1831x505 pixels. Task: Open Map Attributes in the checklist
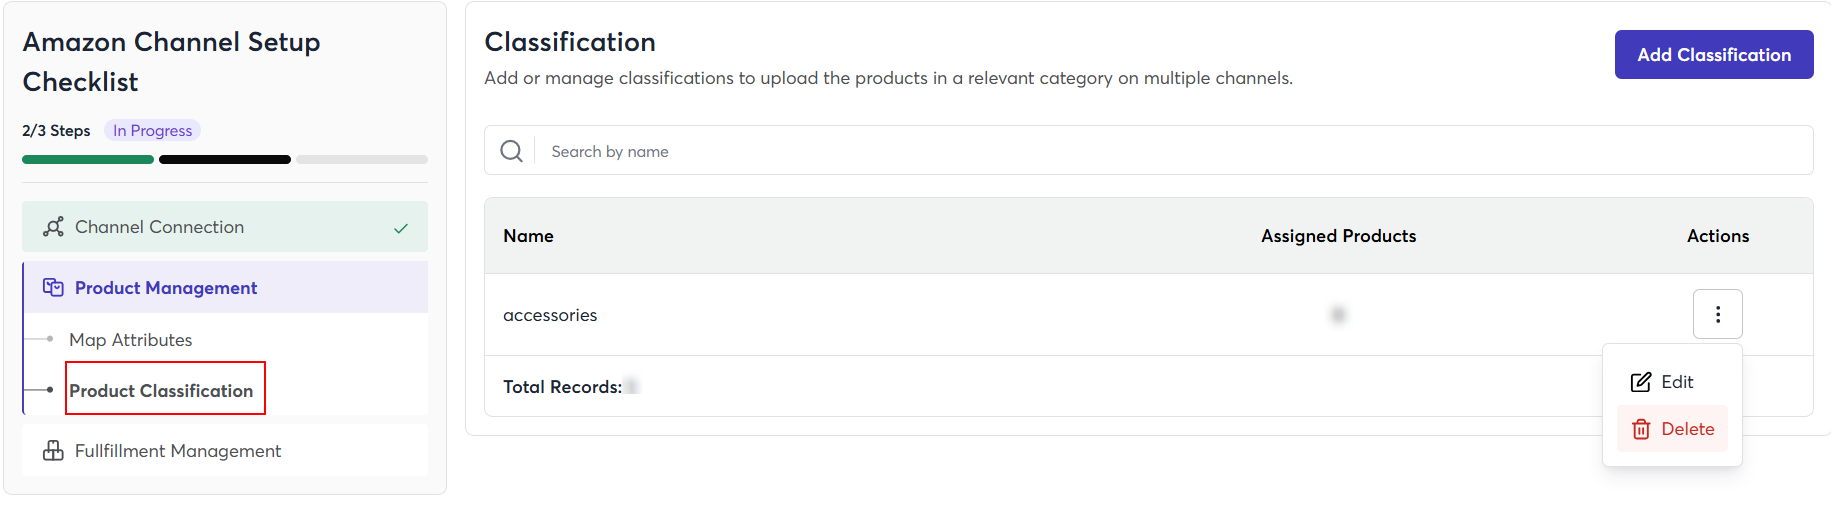point(131,340)
